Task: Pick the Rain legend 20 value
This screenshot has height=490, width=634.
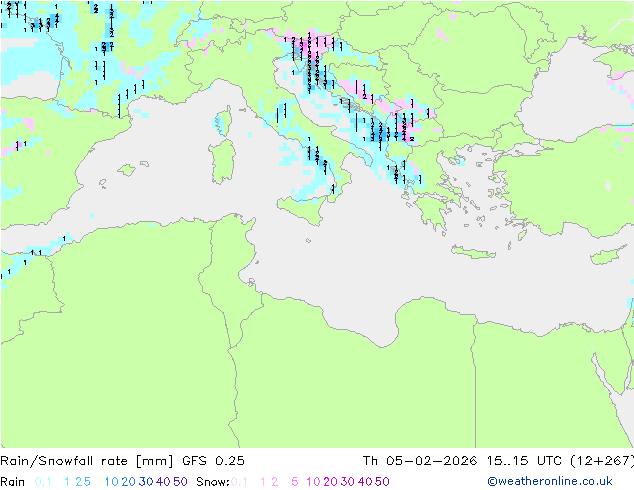Action: click(x=128, y=482)
